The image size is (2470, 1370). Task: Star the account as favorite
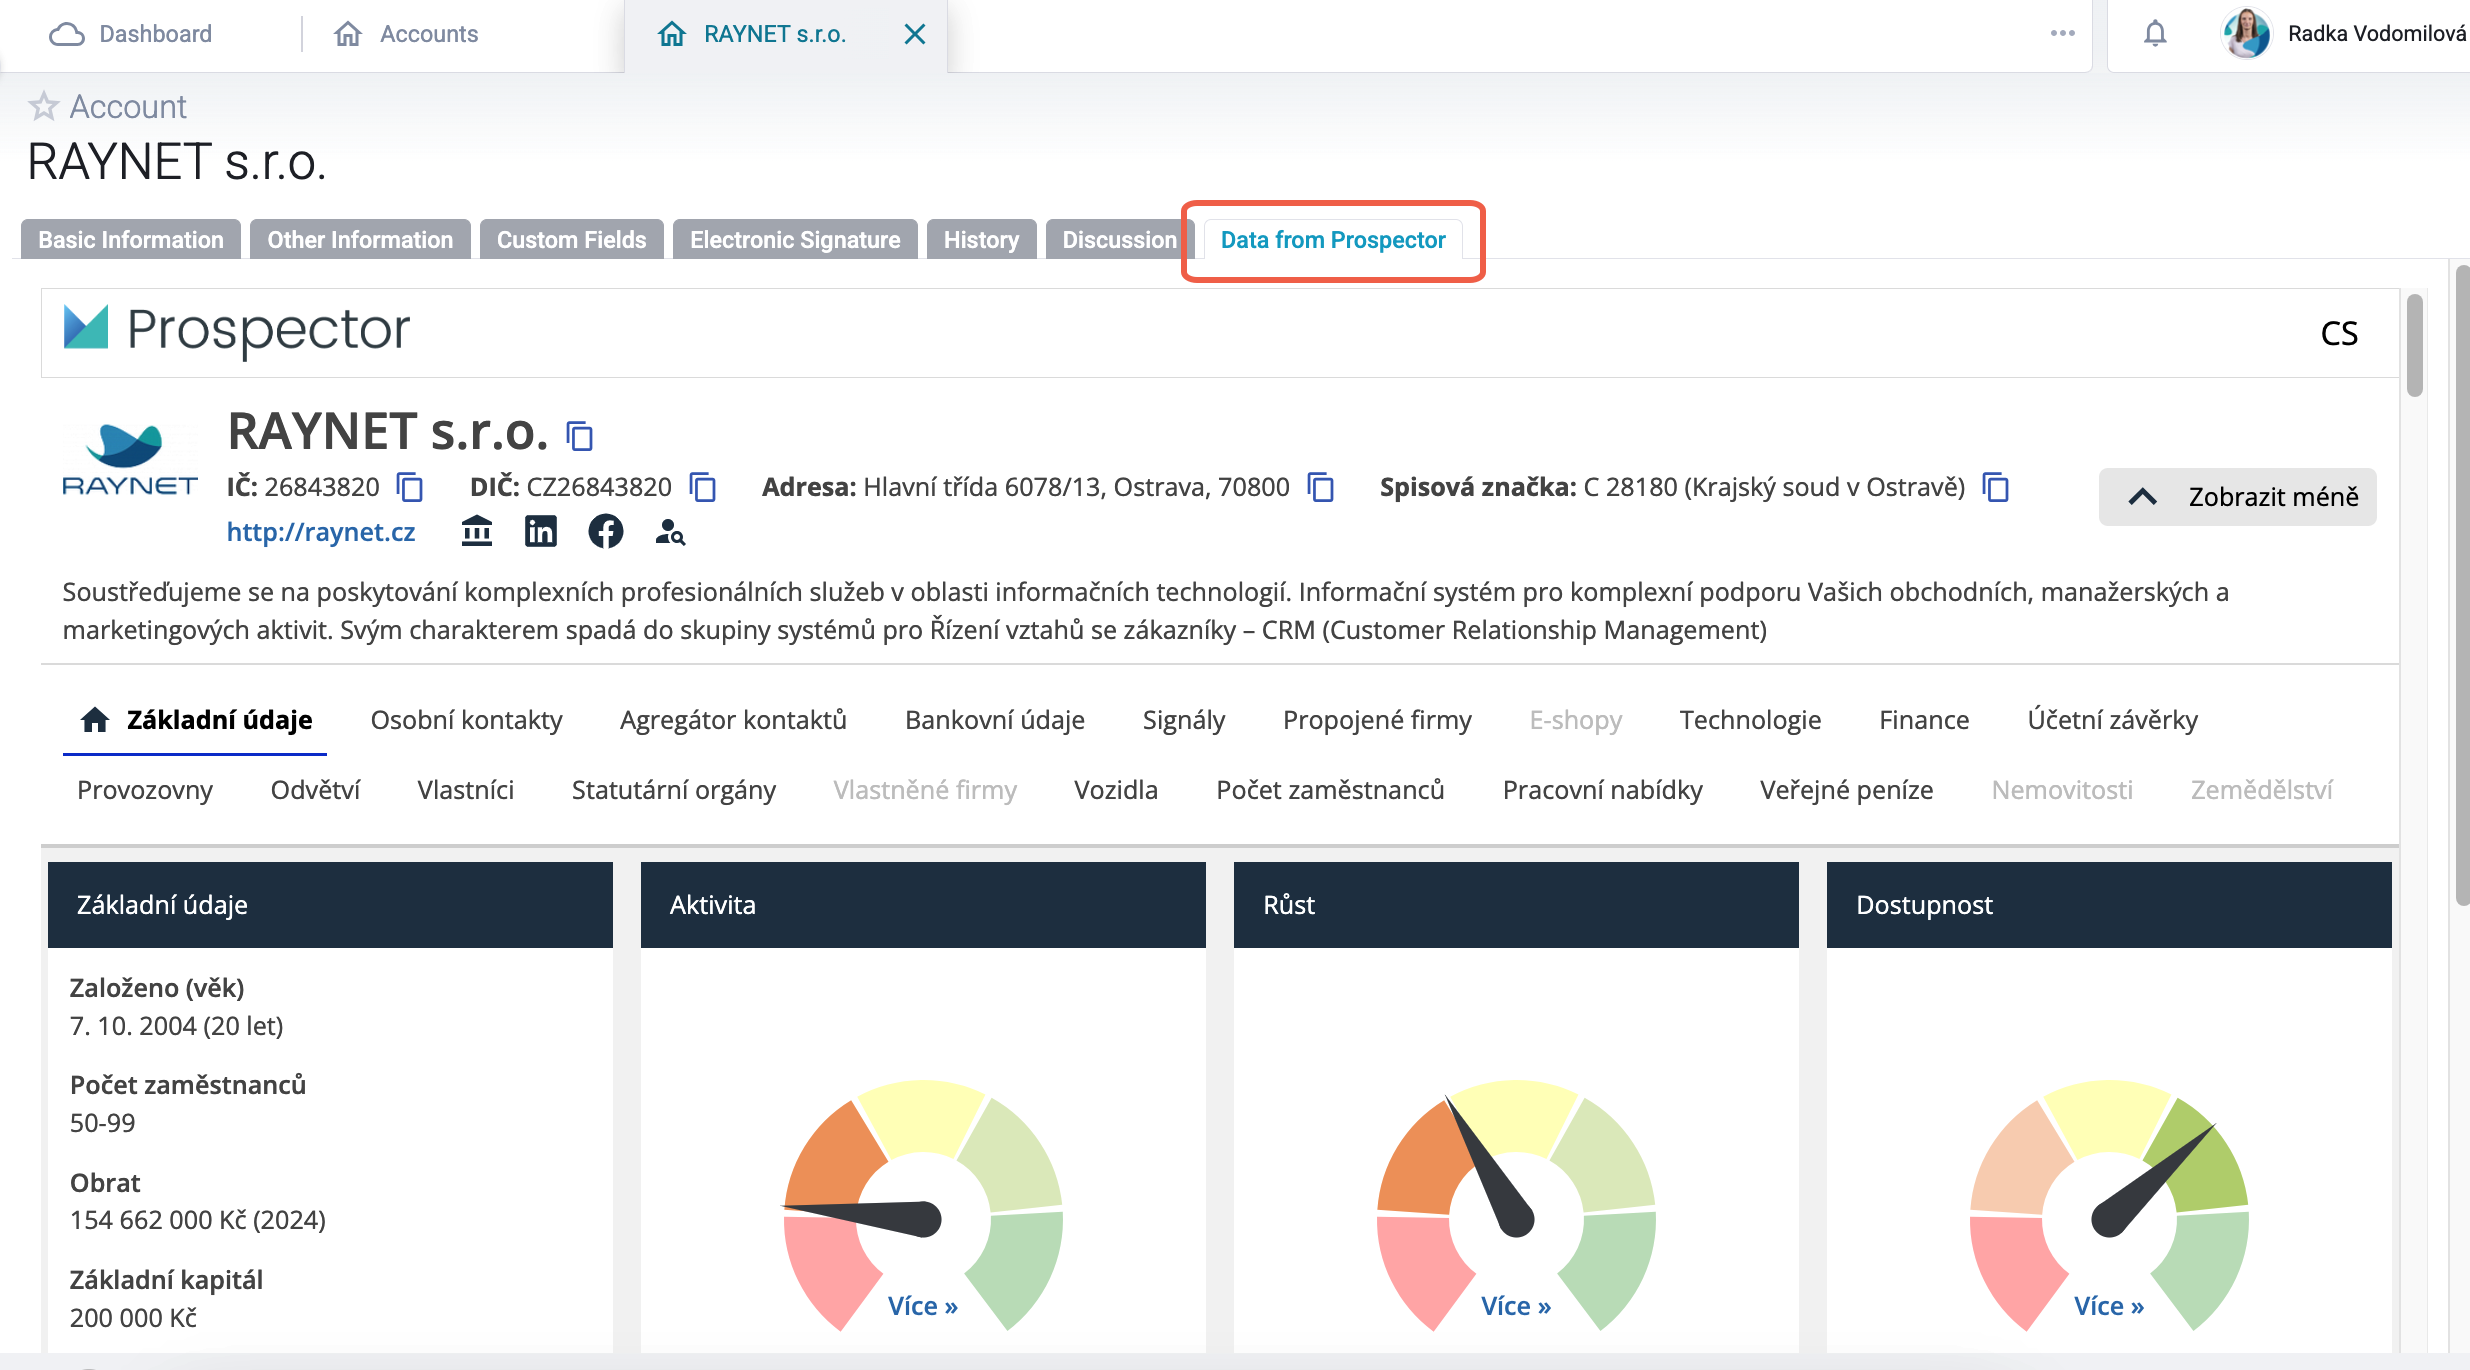point(43,106)
